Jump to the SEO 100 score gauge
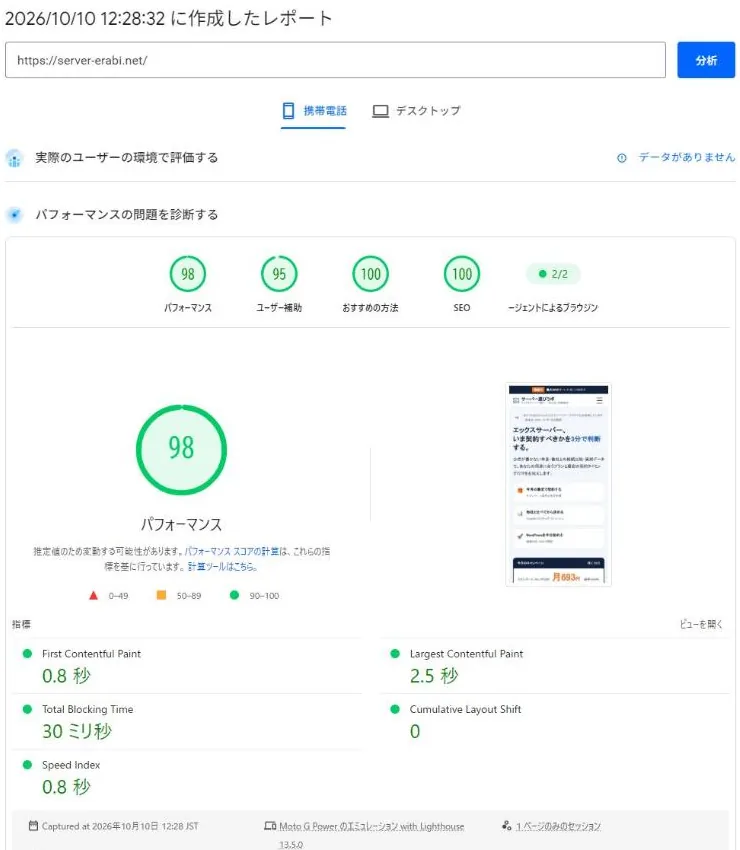This screenshot has height=850, width=740. (461, 274)
